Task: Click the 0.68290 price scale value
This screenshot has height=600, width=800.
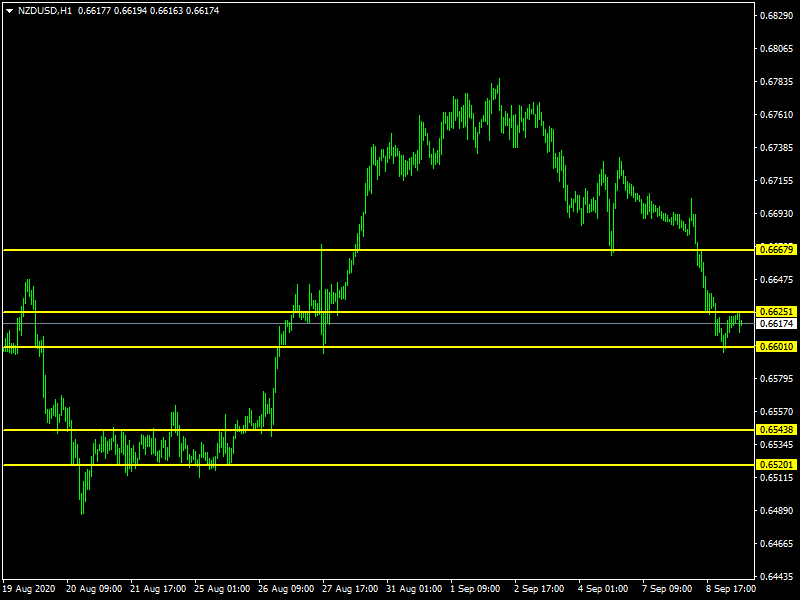Action: tap(777, 16)
